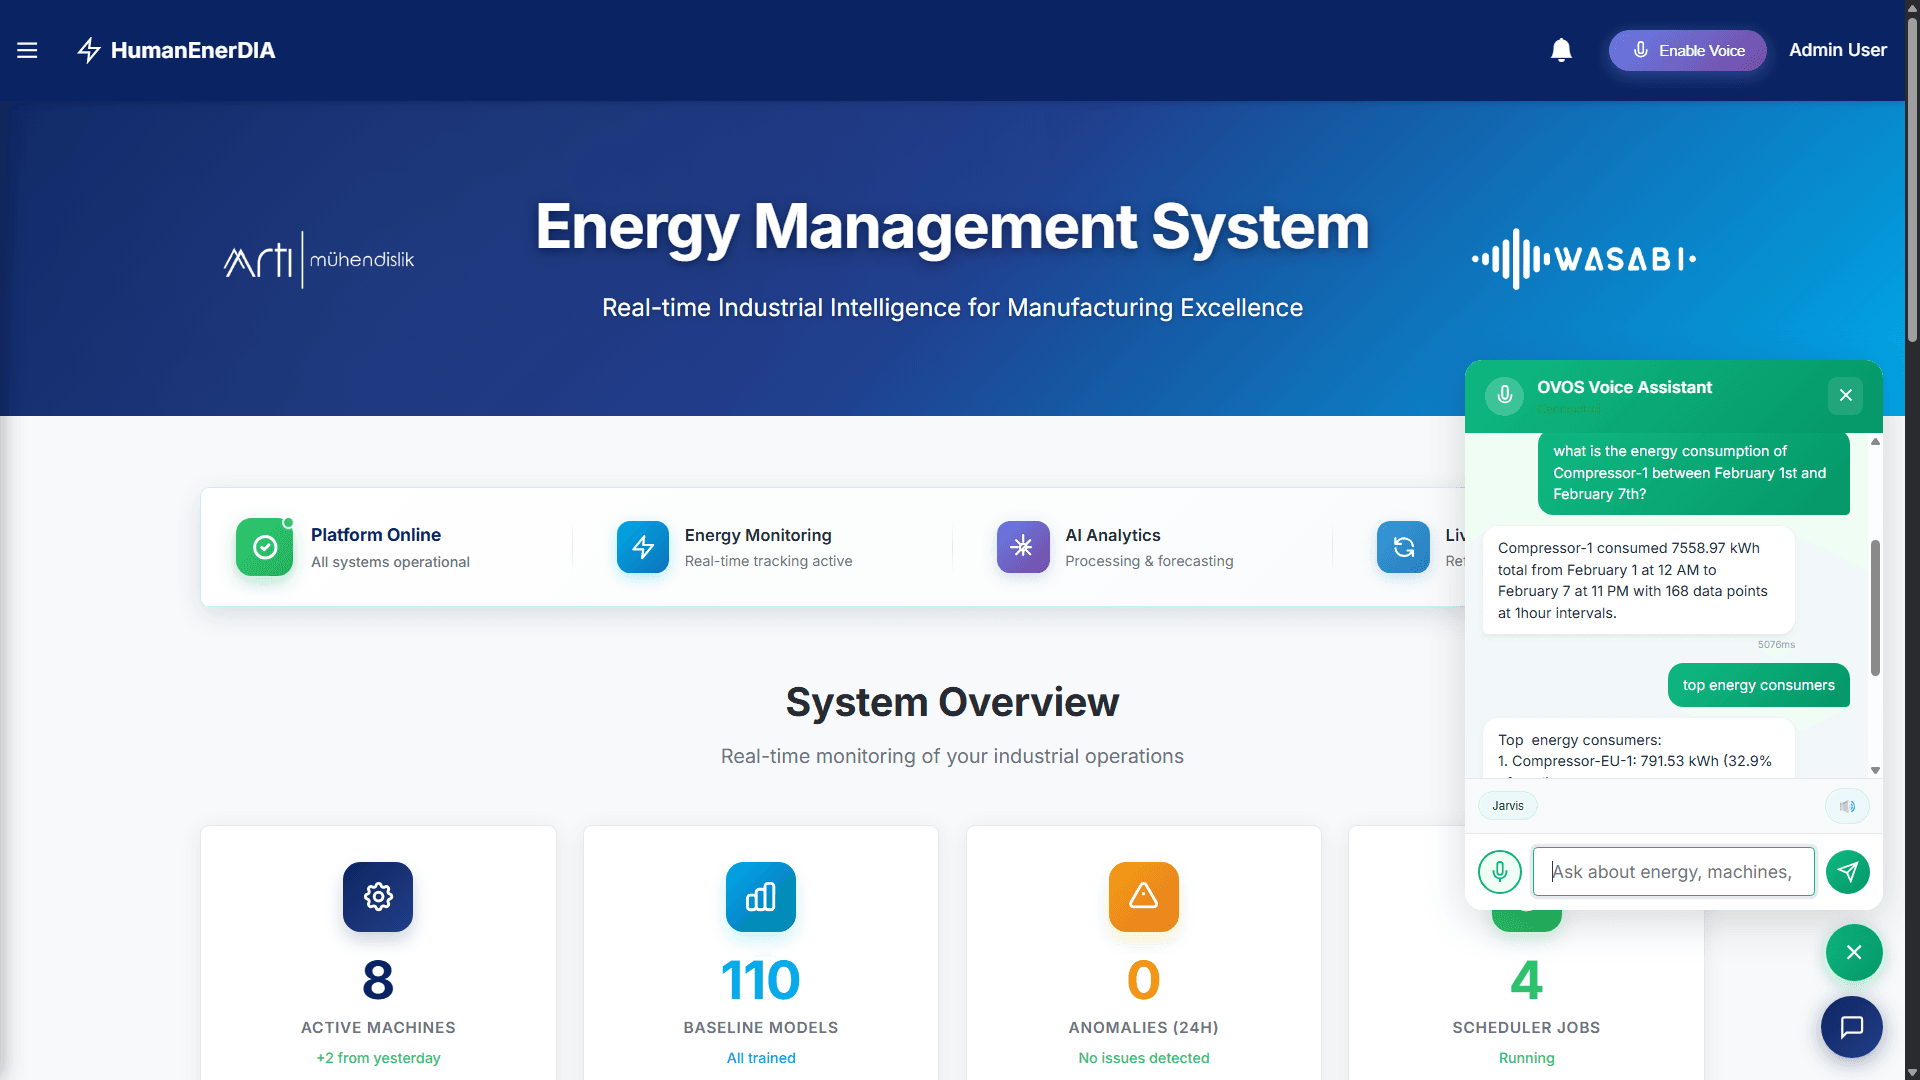Screen dimensions: 1920x1080
Task: Toggle the speaker output next to Jarvis
Action: (x=1847, y=805)
